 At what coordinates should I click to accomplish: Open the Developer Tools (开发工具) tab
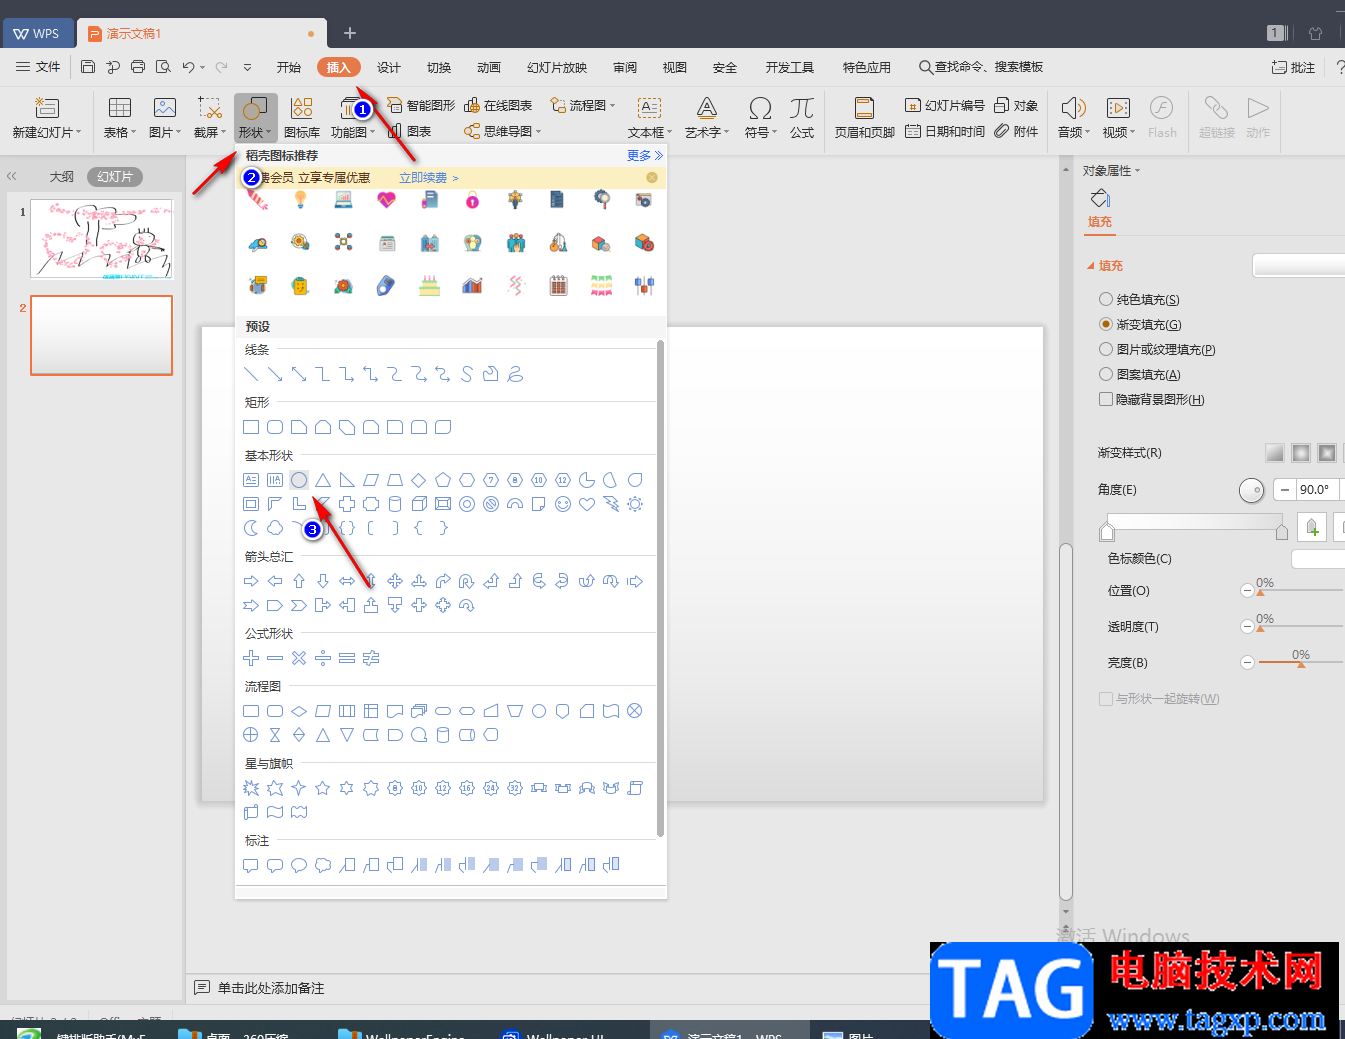[790, 67]
